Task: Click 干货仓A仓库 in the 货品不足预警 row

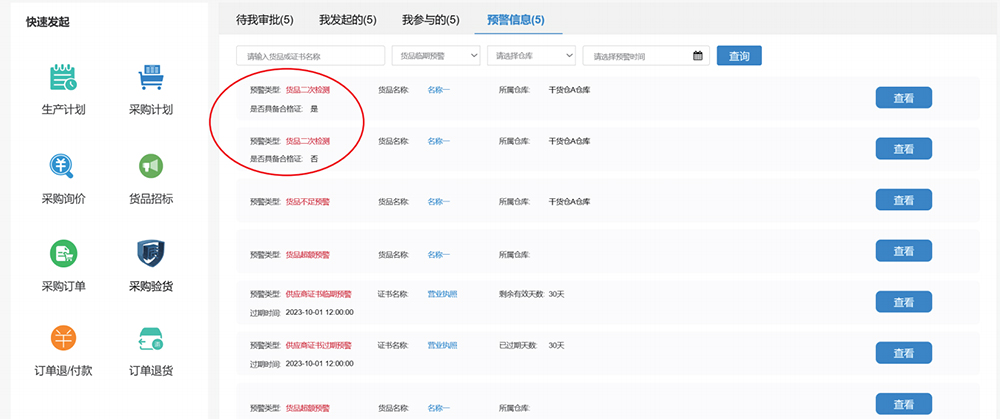Action: pos(570,202)
